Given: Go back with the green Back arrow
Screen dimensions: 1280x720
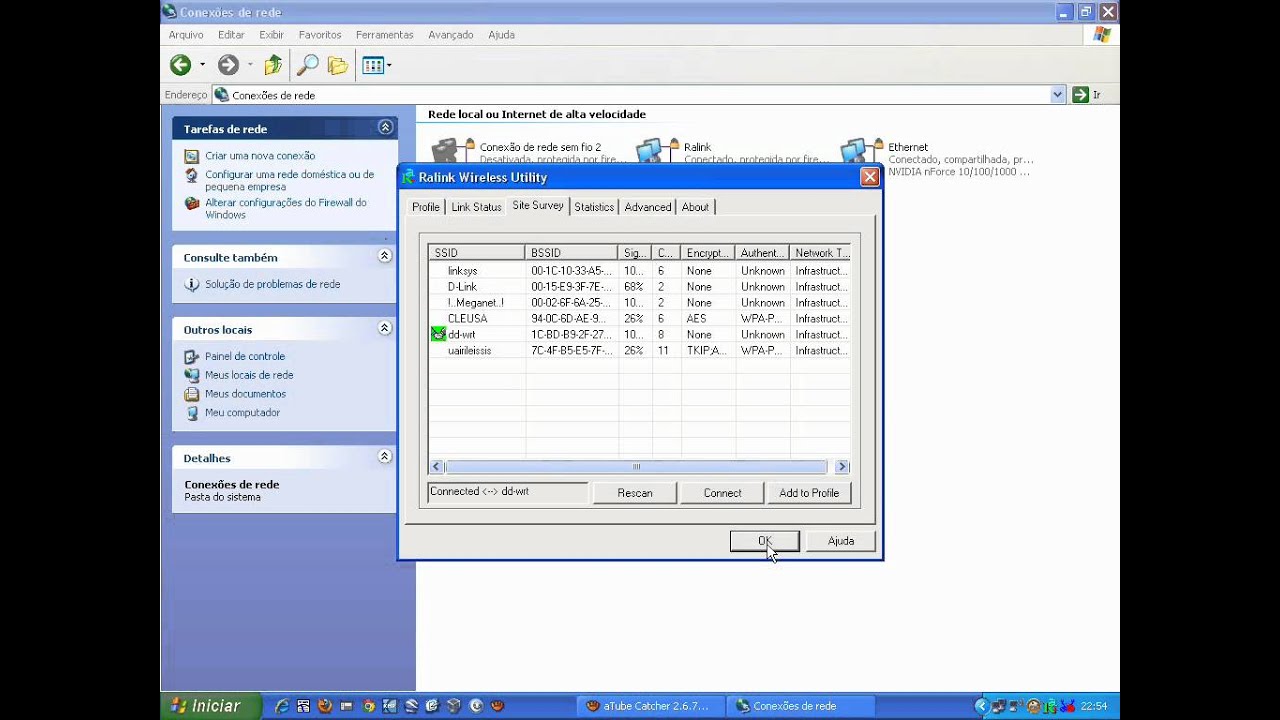Looking at the screenshot, I should pos(180,65).
